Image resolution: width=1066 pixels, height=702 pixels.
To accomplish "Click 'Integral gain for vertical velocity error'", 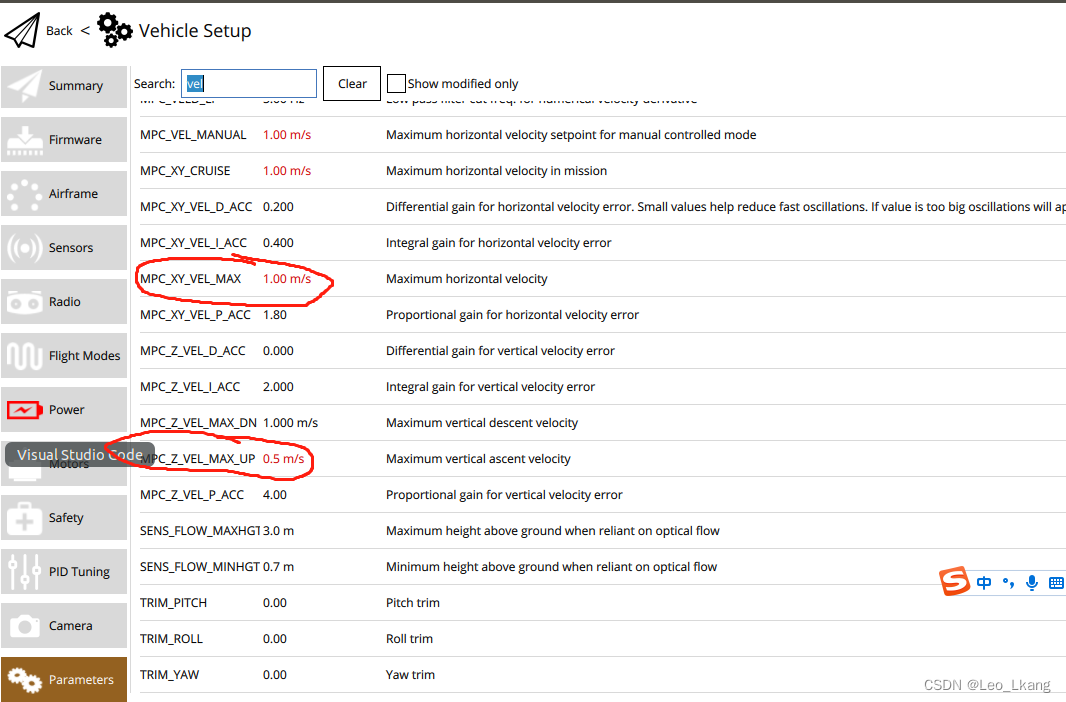I will 490,387.
